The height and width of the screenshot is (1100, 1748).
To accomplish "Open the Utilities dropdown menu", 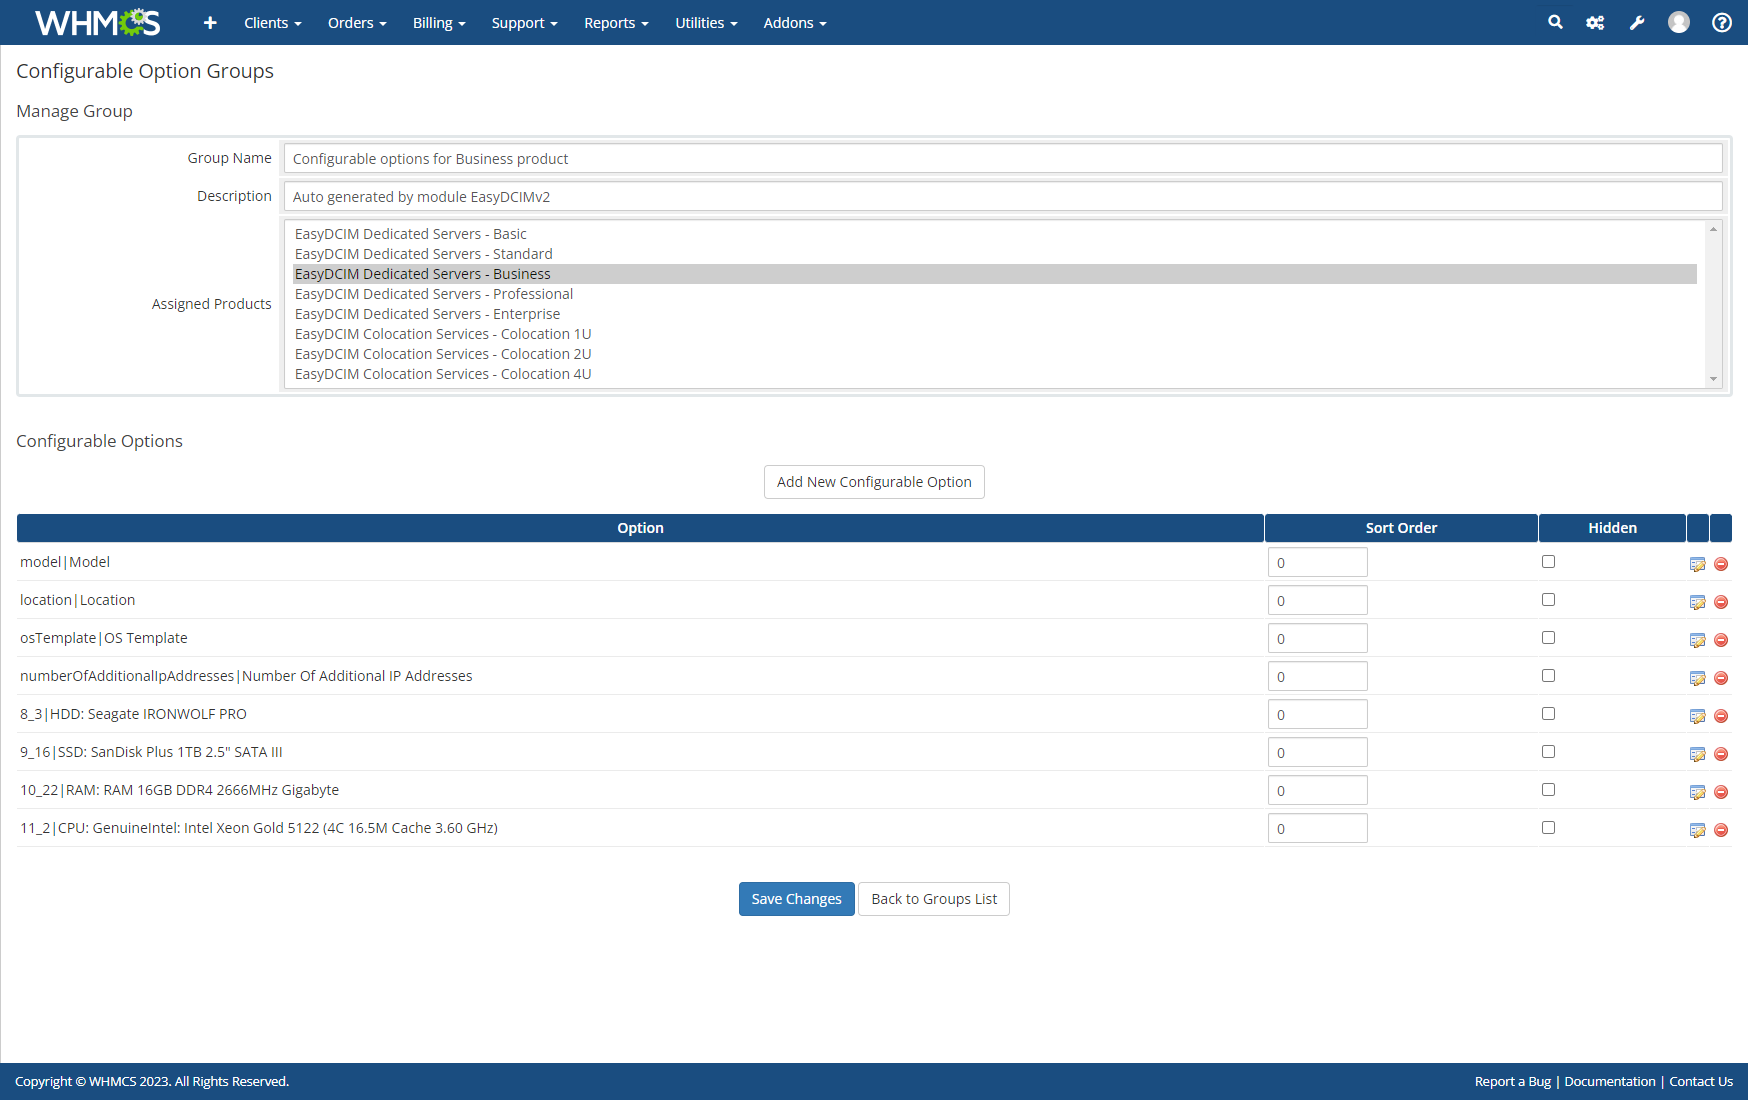I will 706,23.
